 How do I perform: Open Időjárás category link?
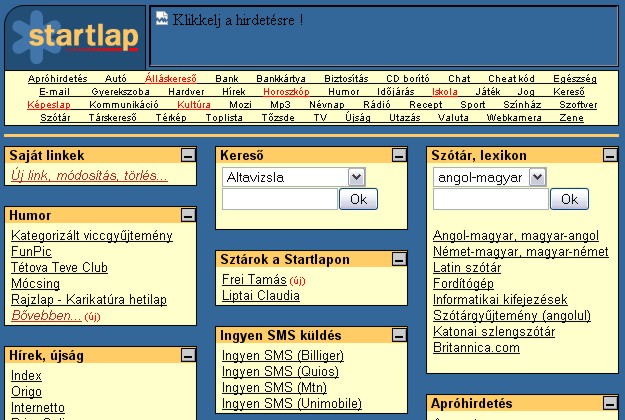click(x=396, y=92)
